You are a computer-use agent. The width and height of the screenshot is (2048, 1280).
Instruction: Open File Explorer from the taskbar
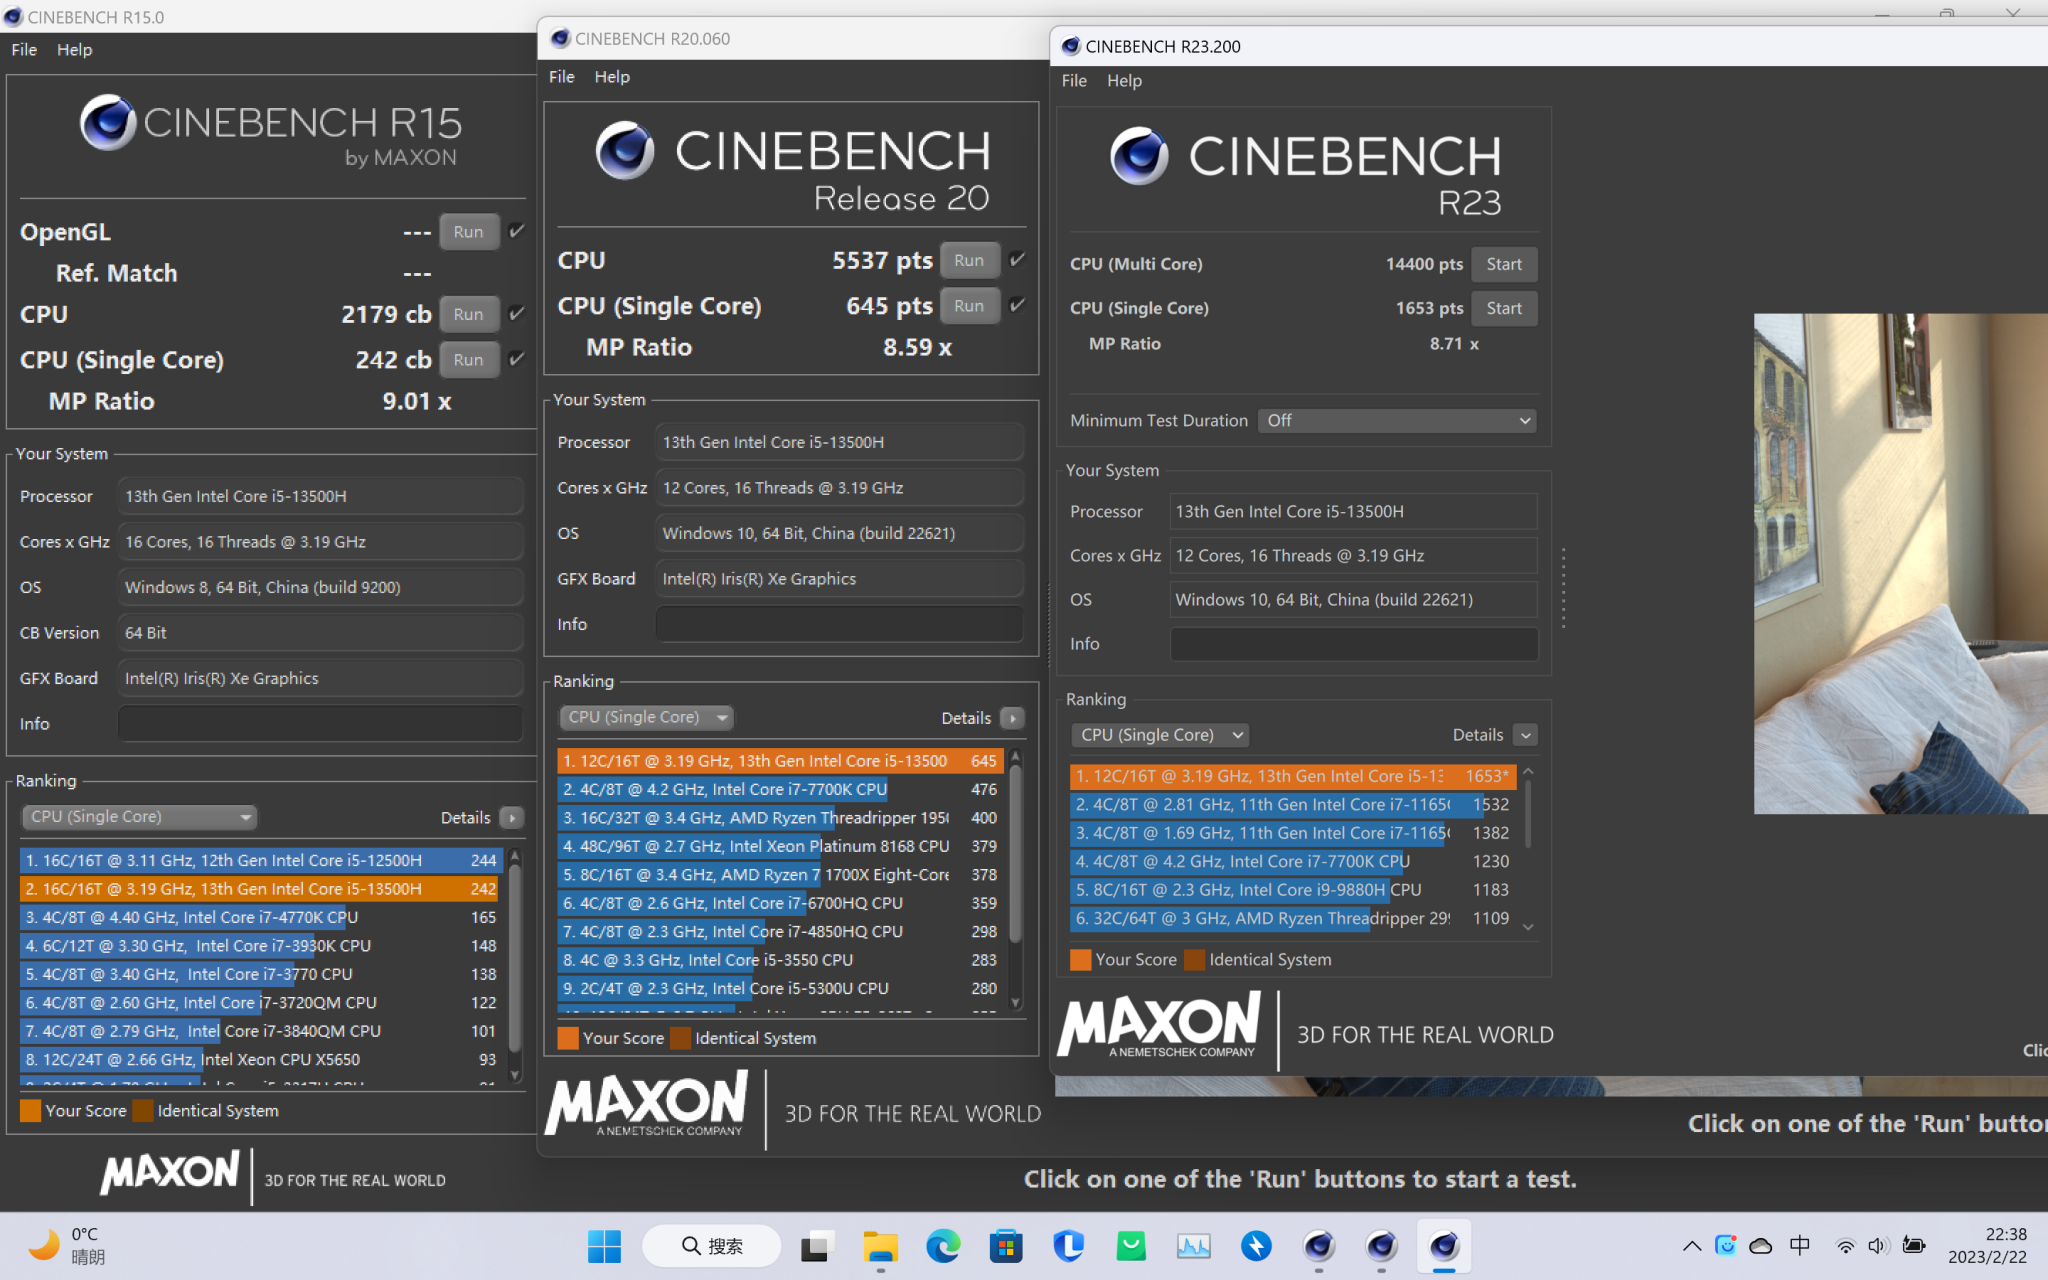880,1245
